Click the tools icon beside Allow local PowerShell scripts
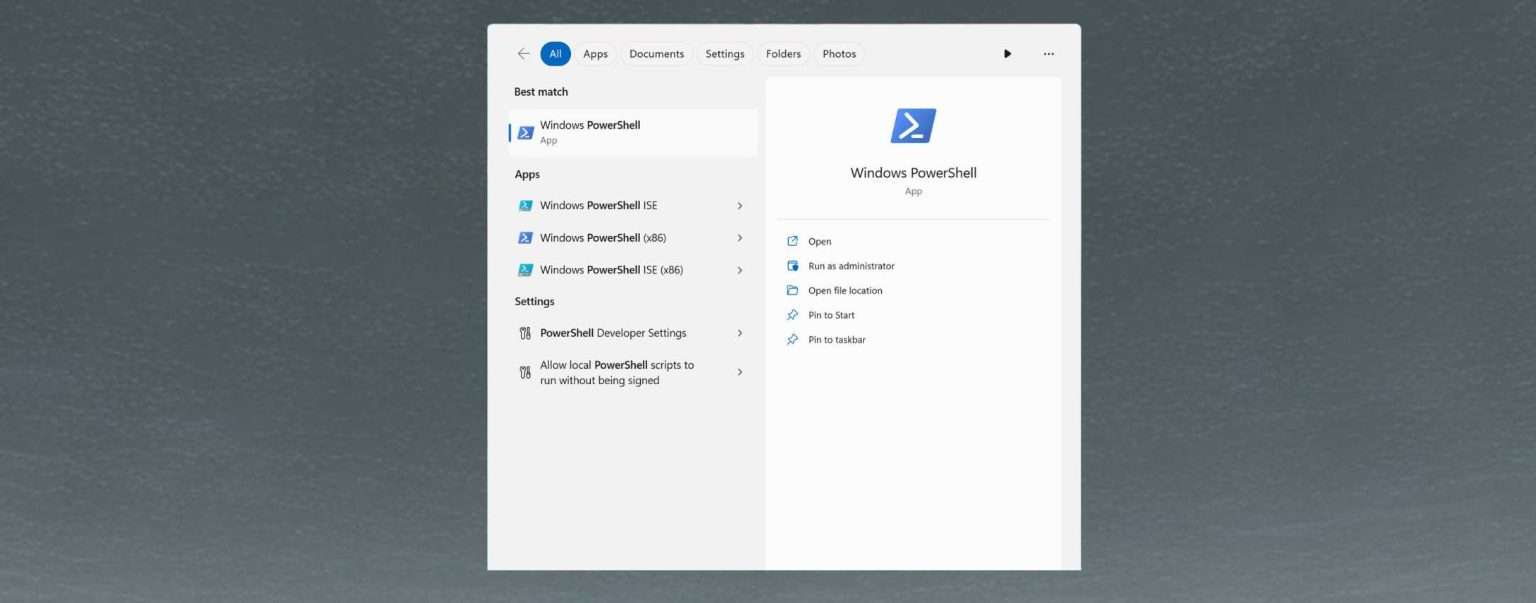Image resolution: width=1536 pixels, height=603 pixels. (x=525, y=372)
